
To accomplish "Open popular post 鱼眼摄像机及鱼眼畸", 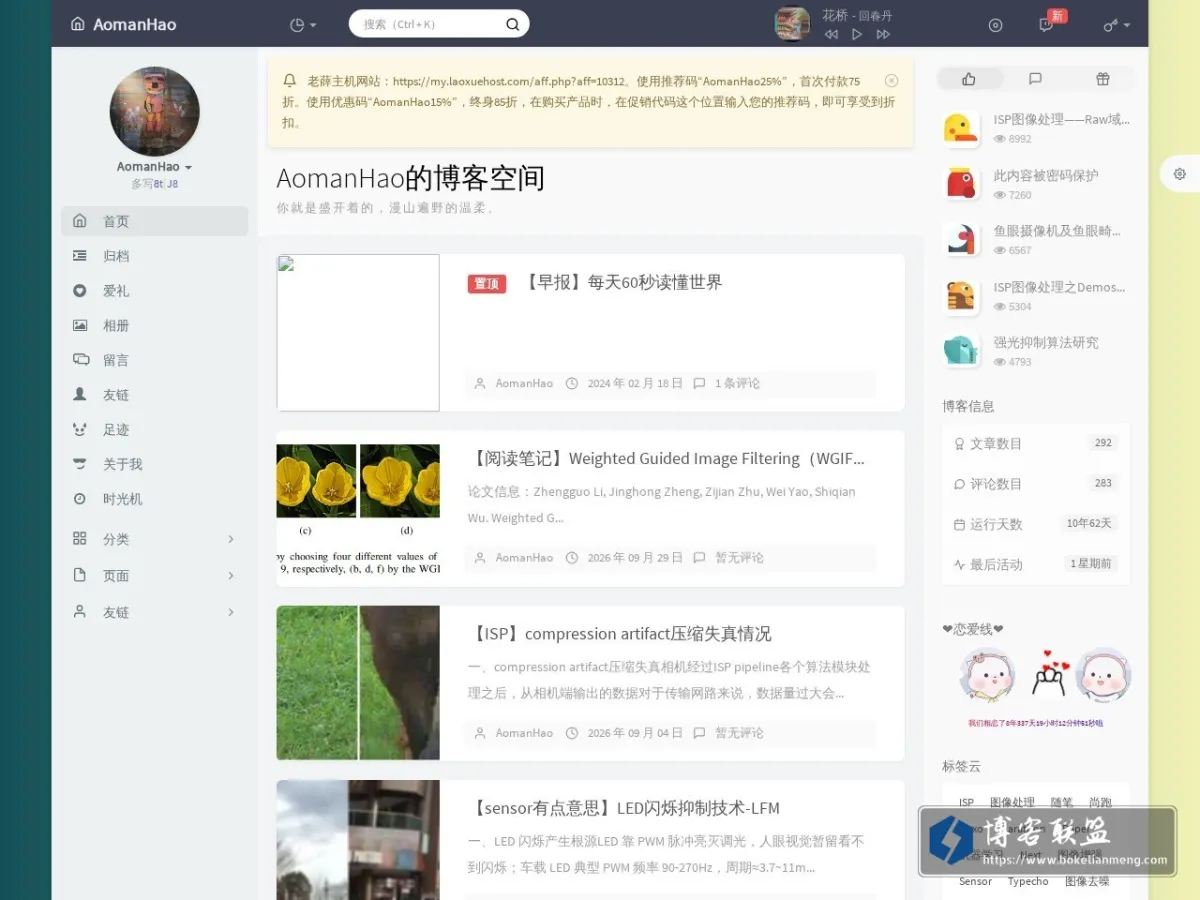I will 1057,230.
